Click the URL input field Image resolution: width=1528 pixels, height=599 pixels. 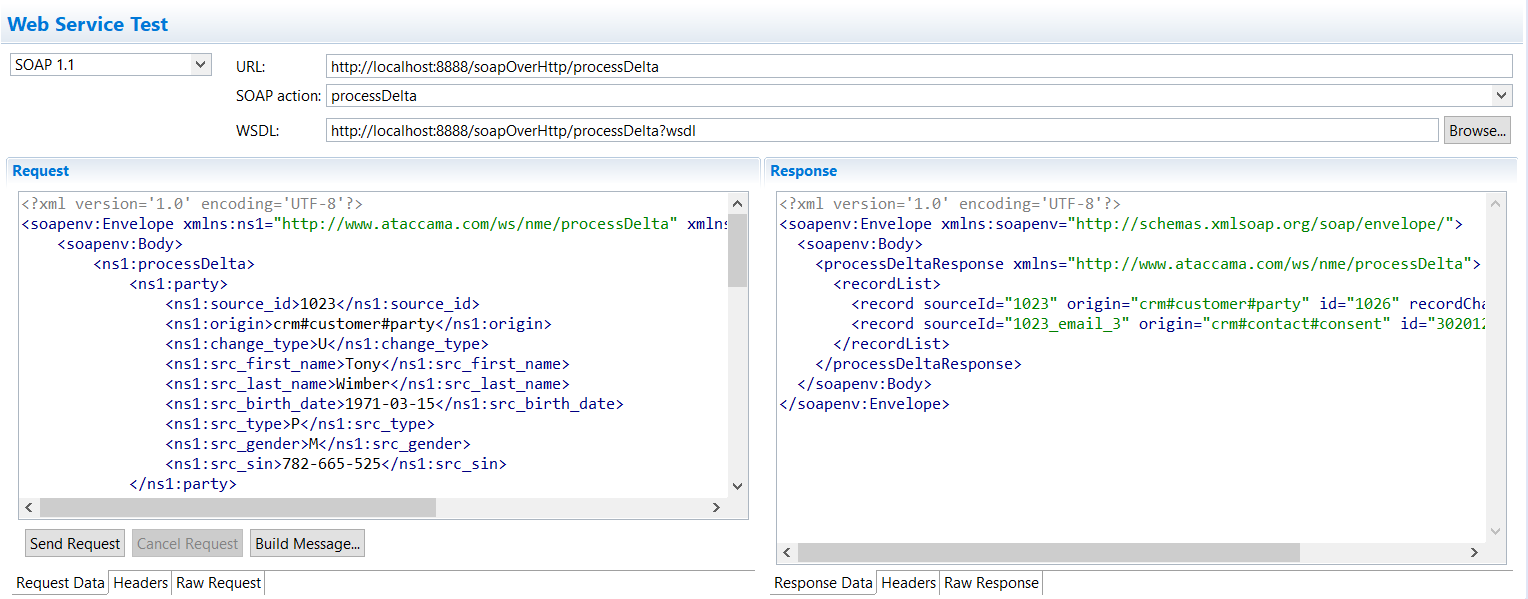pos(918,66)
